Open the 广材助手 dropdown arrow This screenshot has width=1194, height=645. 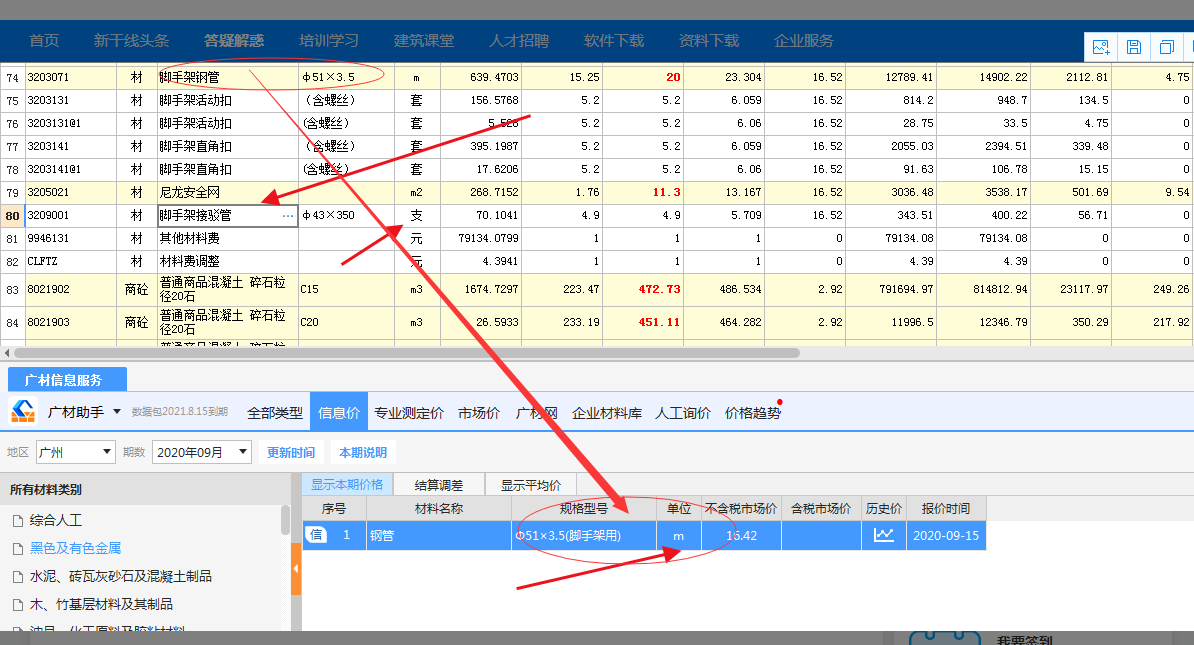tap(117, 412)
